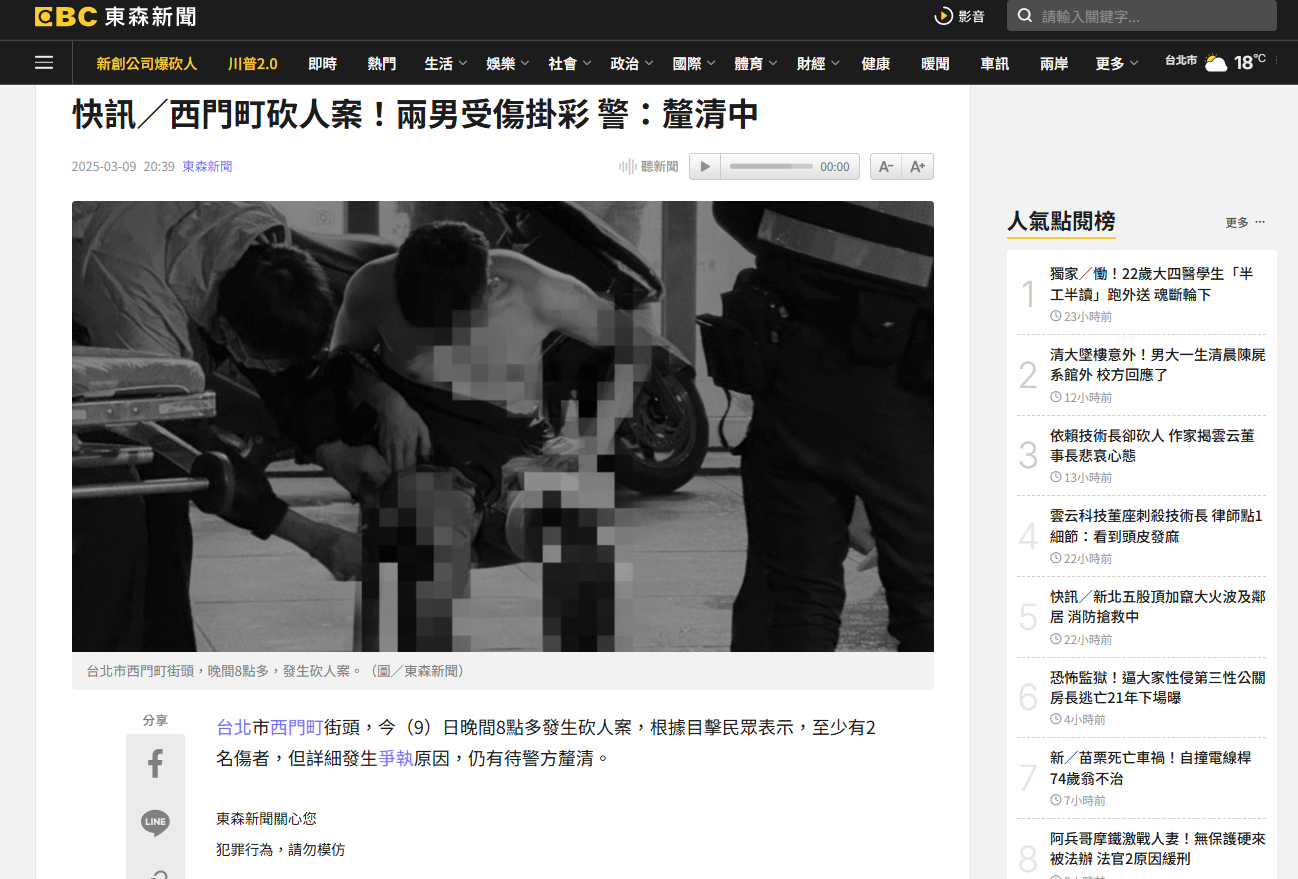Decrease font size with A- button
This screenshot has height=879, width=1298.
(886, 167)
